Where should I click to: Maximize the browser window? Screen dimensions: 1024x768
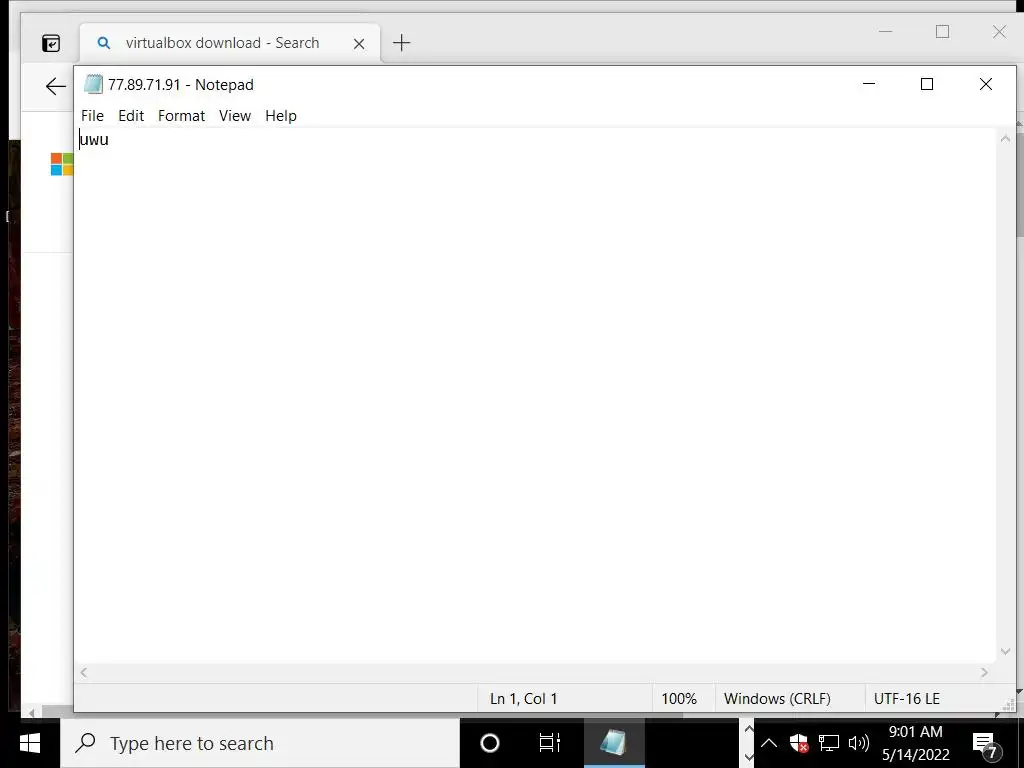(x=942, y=31)
